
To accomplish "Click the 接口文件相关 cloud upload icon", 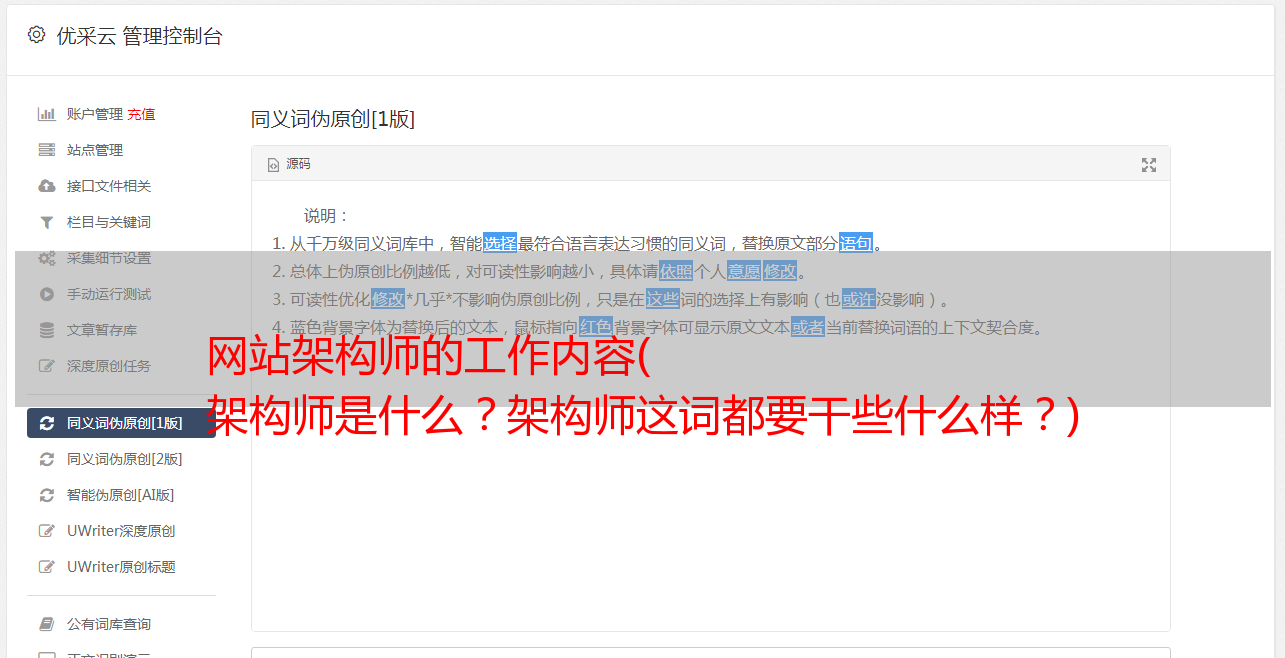I will 46,186.
